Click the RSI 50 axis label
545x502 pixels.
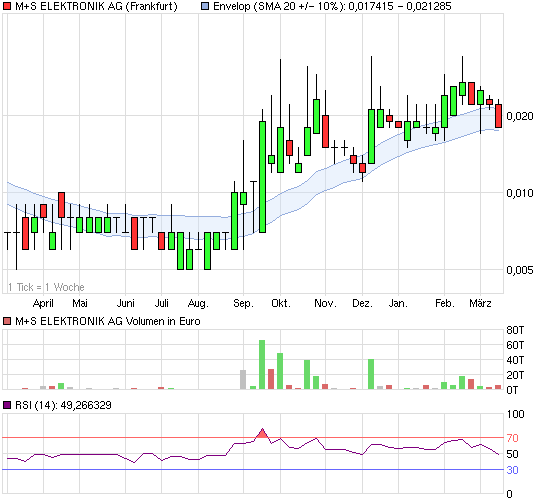[513, 454]
